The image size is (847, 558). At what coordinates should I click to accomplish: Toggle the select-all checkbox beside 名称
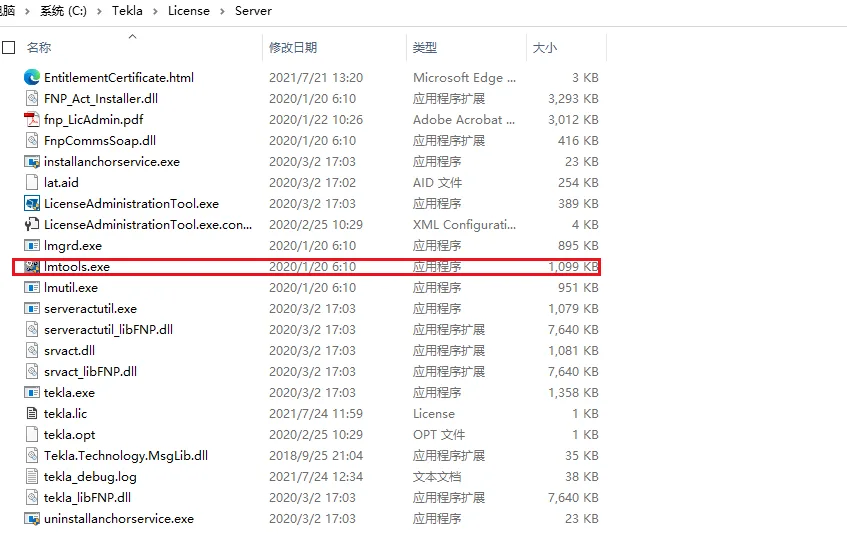pos(9,48)
